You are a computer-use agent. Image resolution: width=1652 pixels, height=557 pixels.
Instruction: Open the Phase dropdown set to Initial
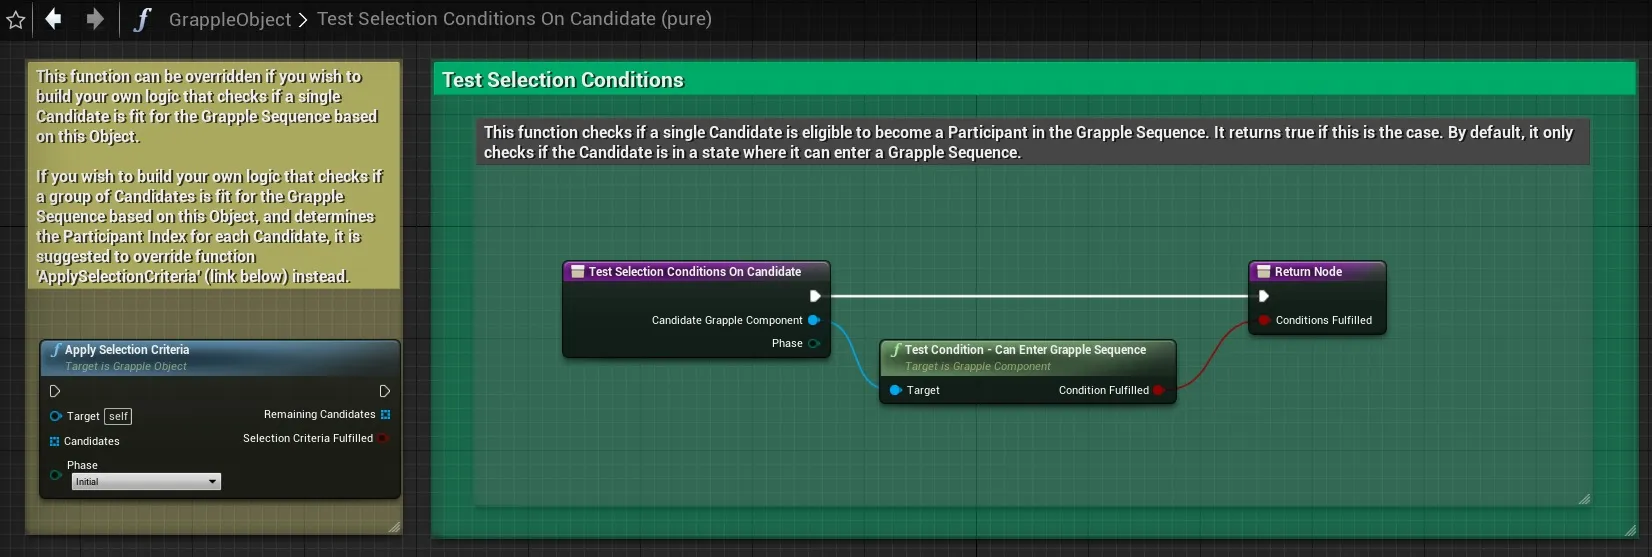coord(146,482)
